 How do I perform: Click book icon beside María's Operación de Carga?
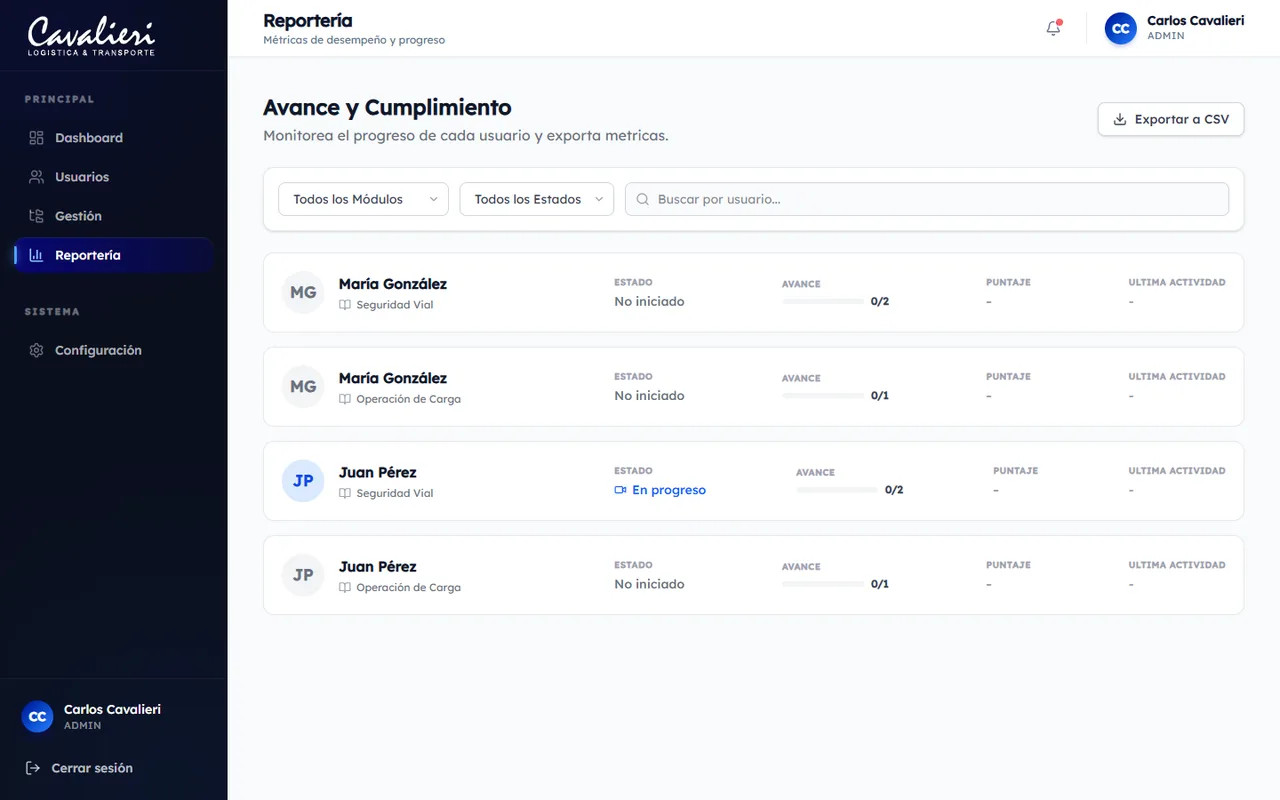click(x=345, y=399)
